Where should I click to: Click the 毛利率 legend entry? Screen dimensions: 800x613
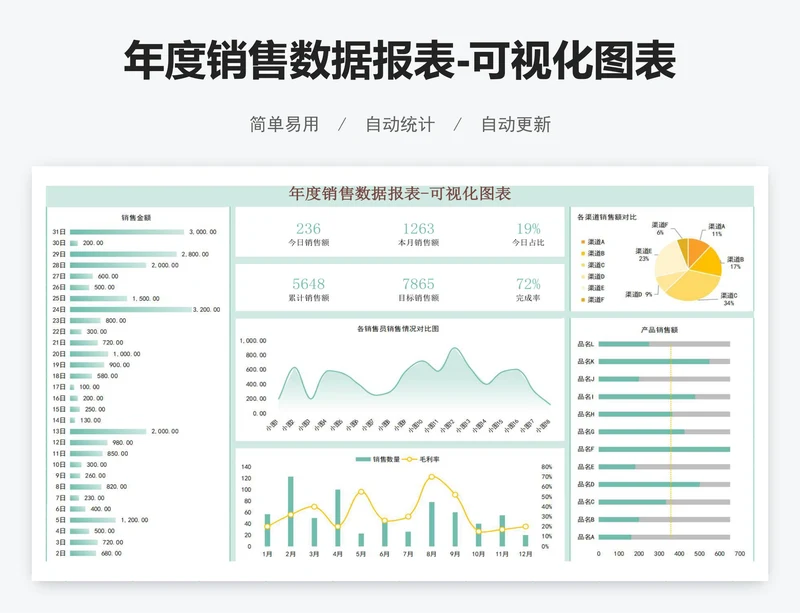click(421, 459)
